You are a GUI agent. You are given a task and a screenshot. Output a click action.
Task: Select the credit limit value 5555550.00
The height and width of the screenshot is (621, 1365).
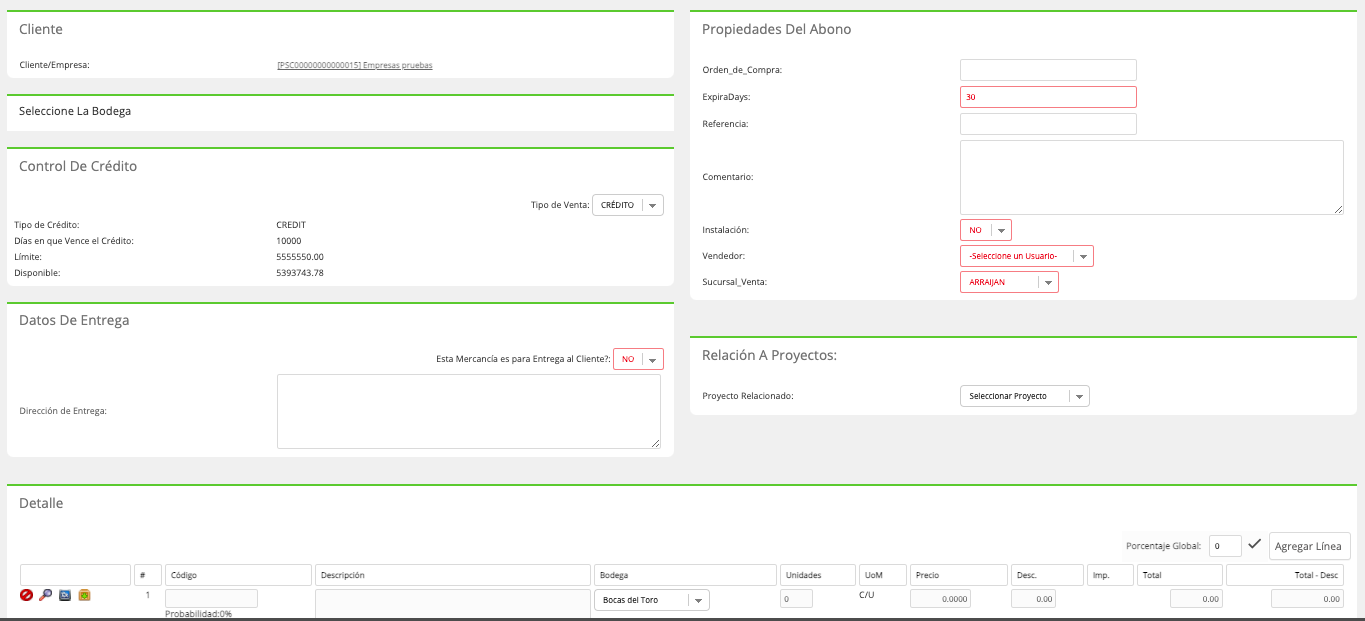click(300, 257)
